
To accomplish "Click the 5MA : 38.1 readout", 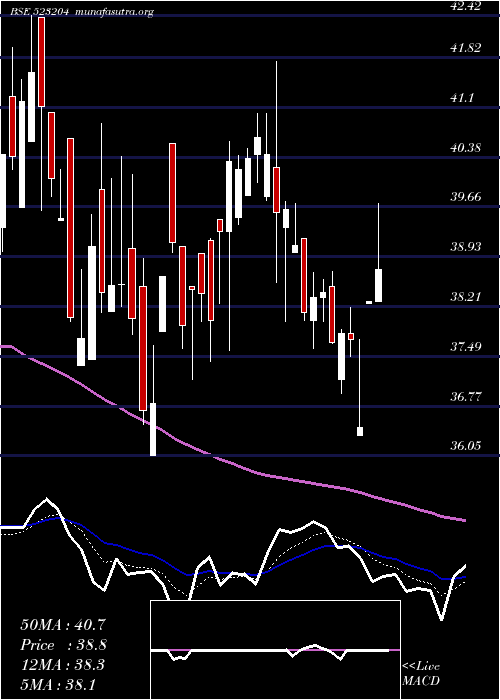I will [x=58, y=684].
